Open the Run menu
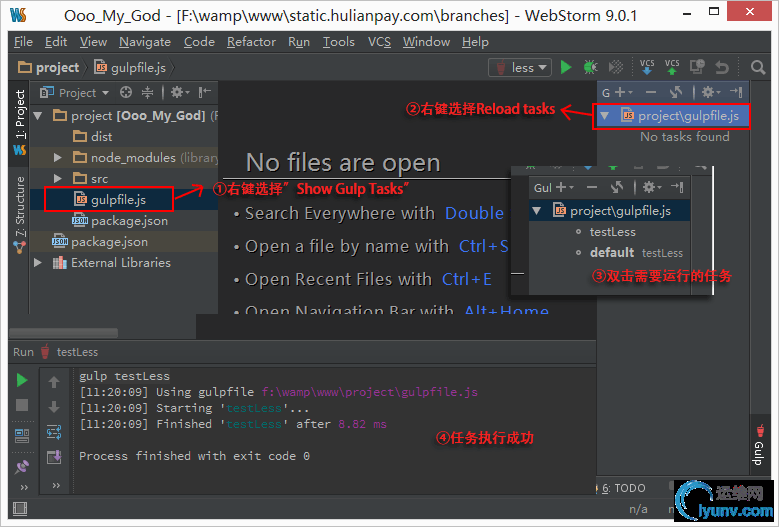Viewport: 779px width, 527px height. click(x=299, y=42)
